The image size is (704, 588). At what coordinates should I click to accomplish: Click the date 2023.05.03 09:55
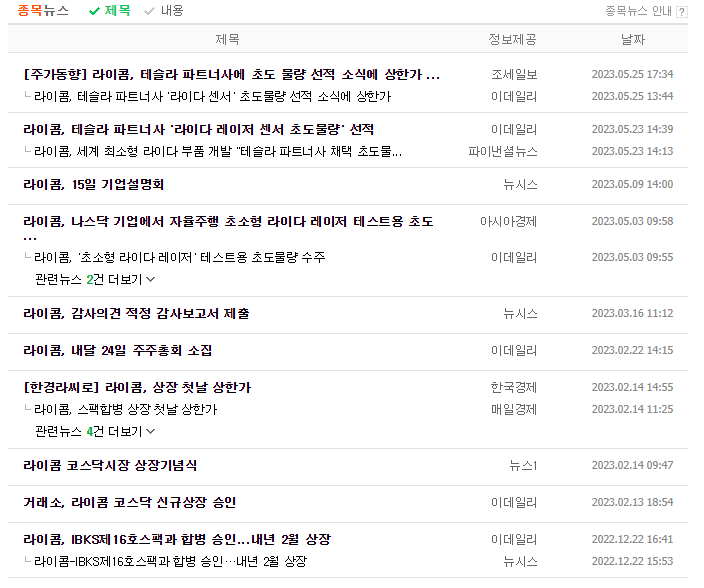632,258
